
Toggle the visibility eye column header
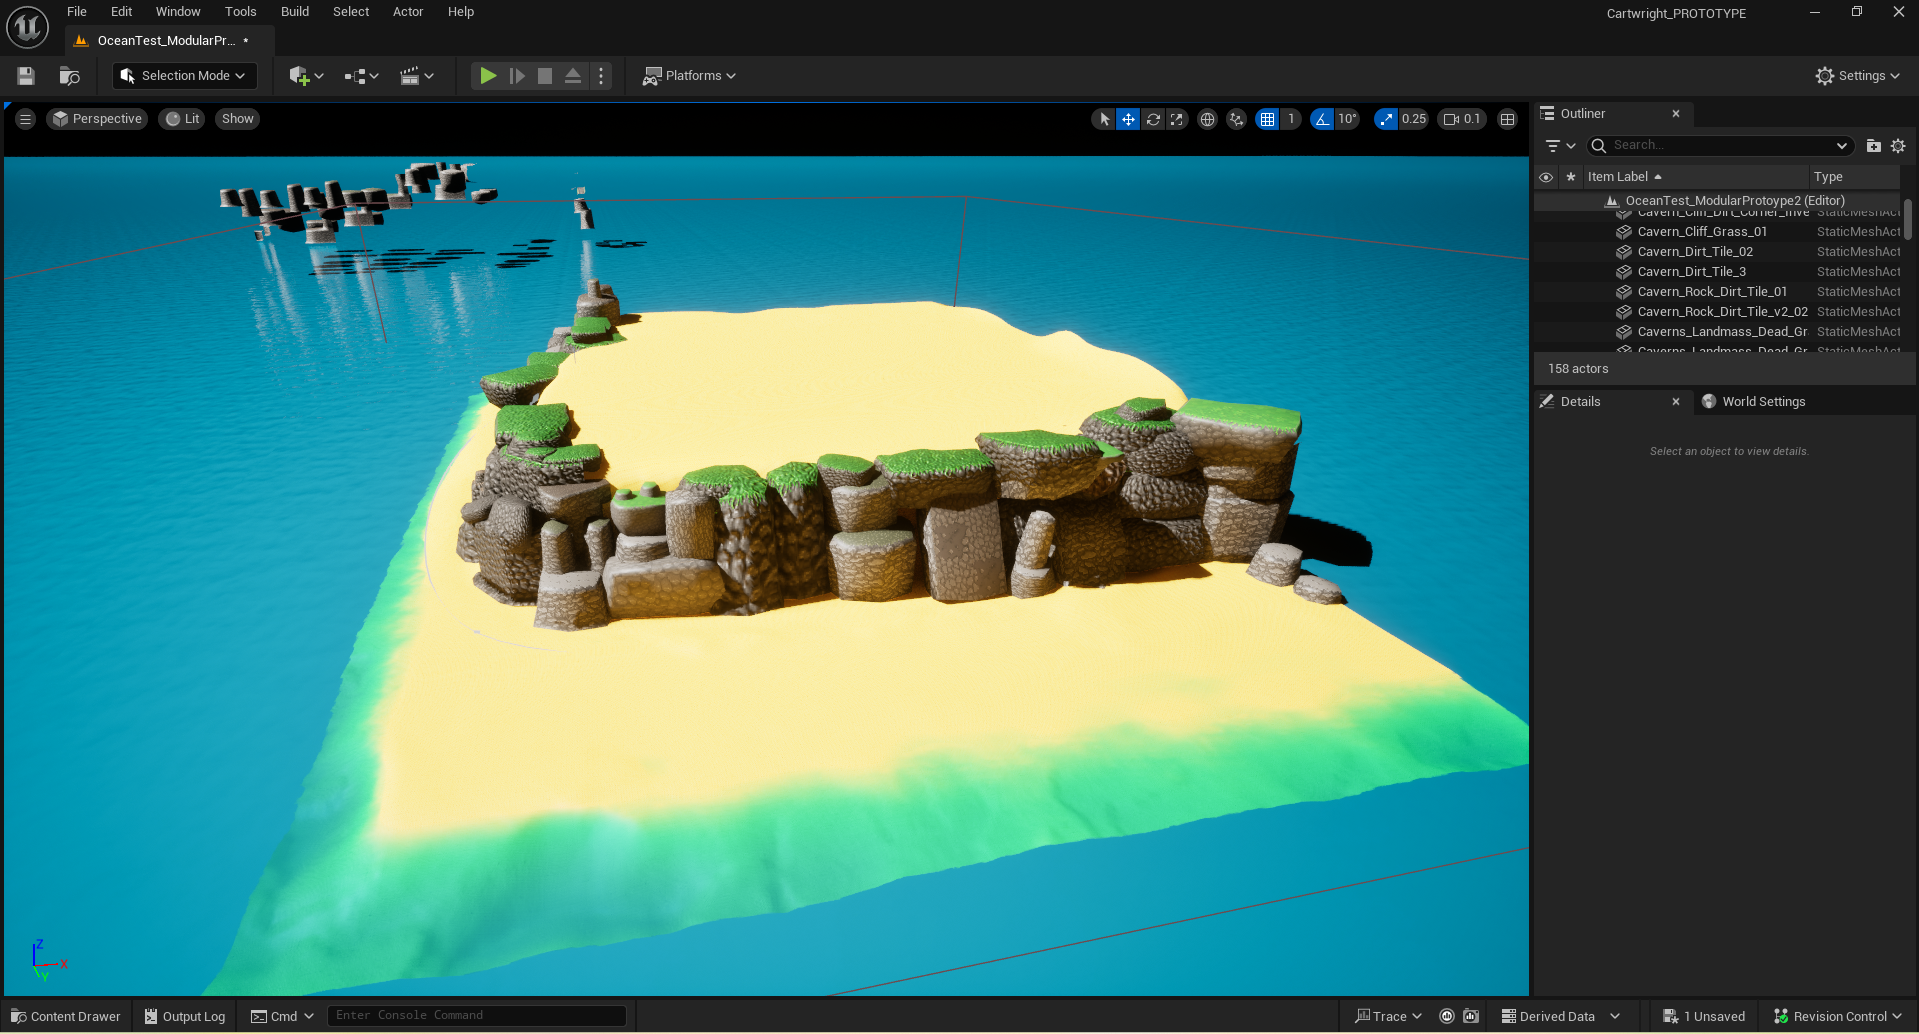[x=1546, y=177]
